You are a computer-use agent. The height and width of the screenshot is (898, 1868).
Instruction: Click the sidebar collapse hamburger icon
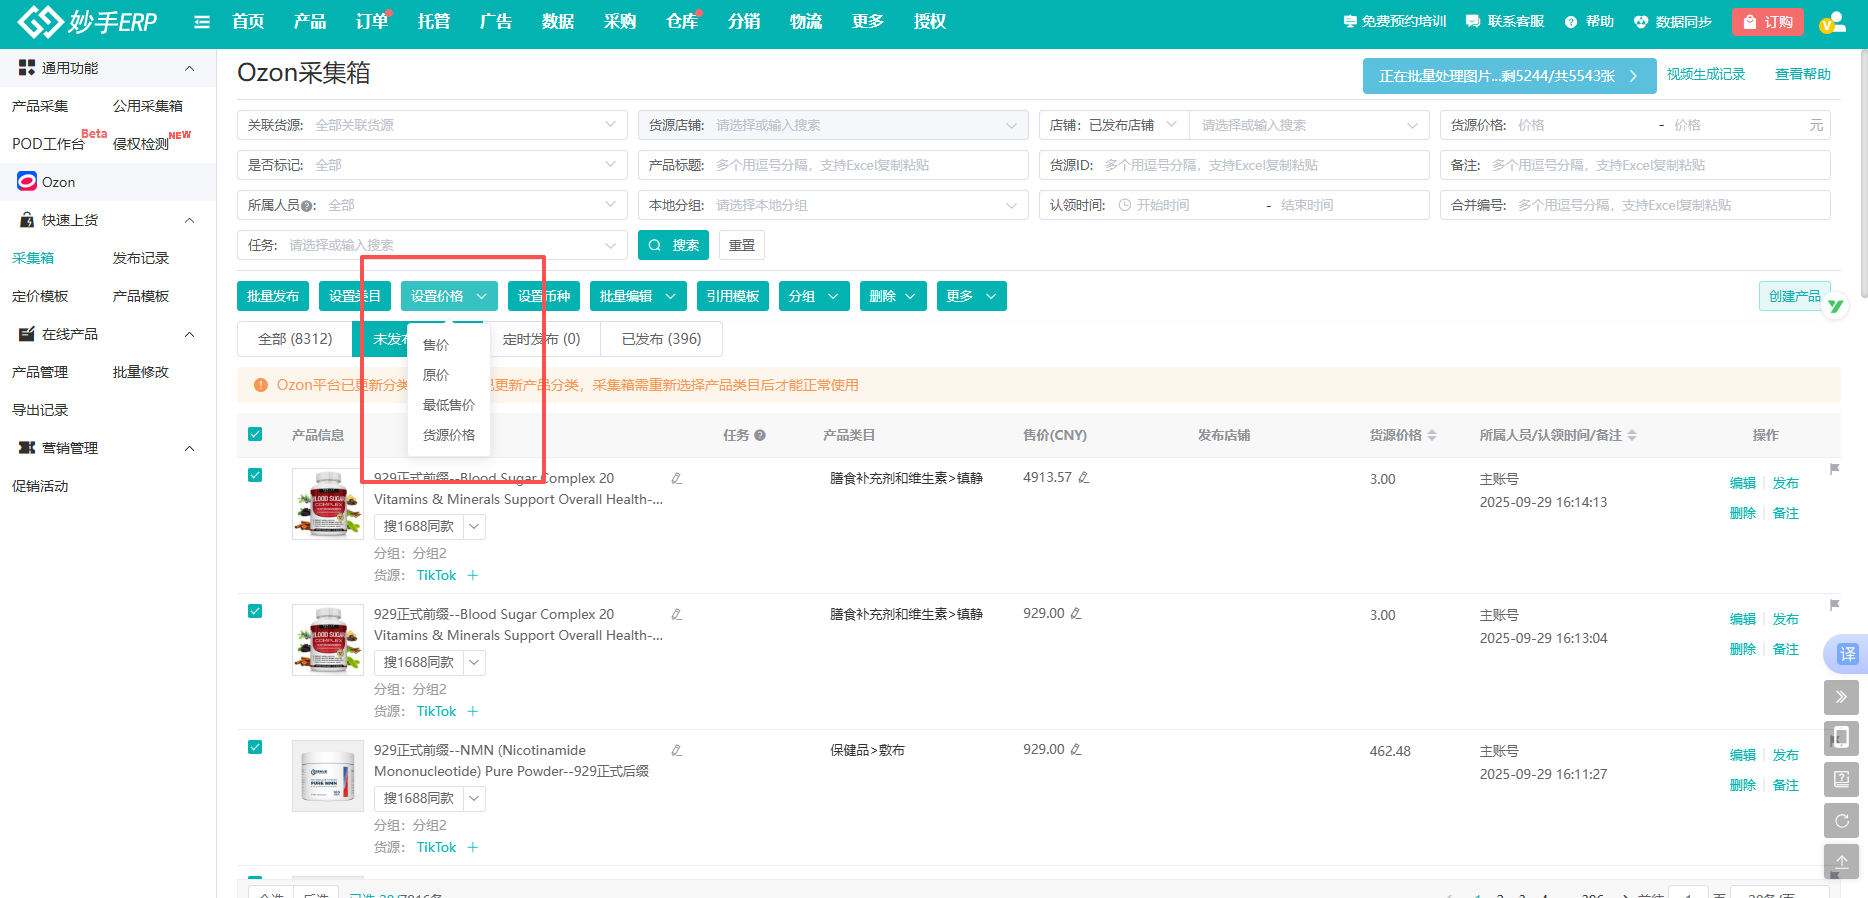point(202,22)
